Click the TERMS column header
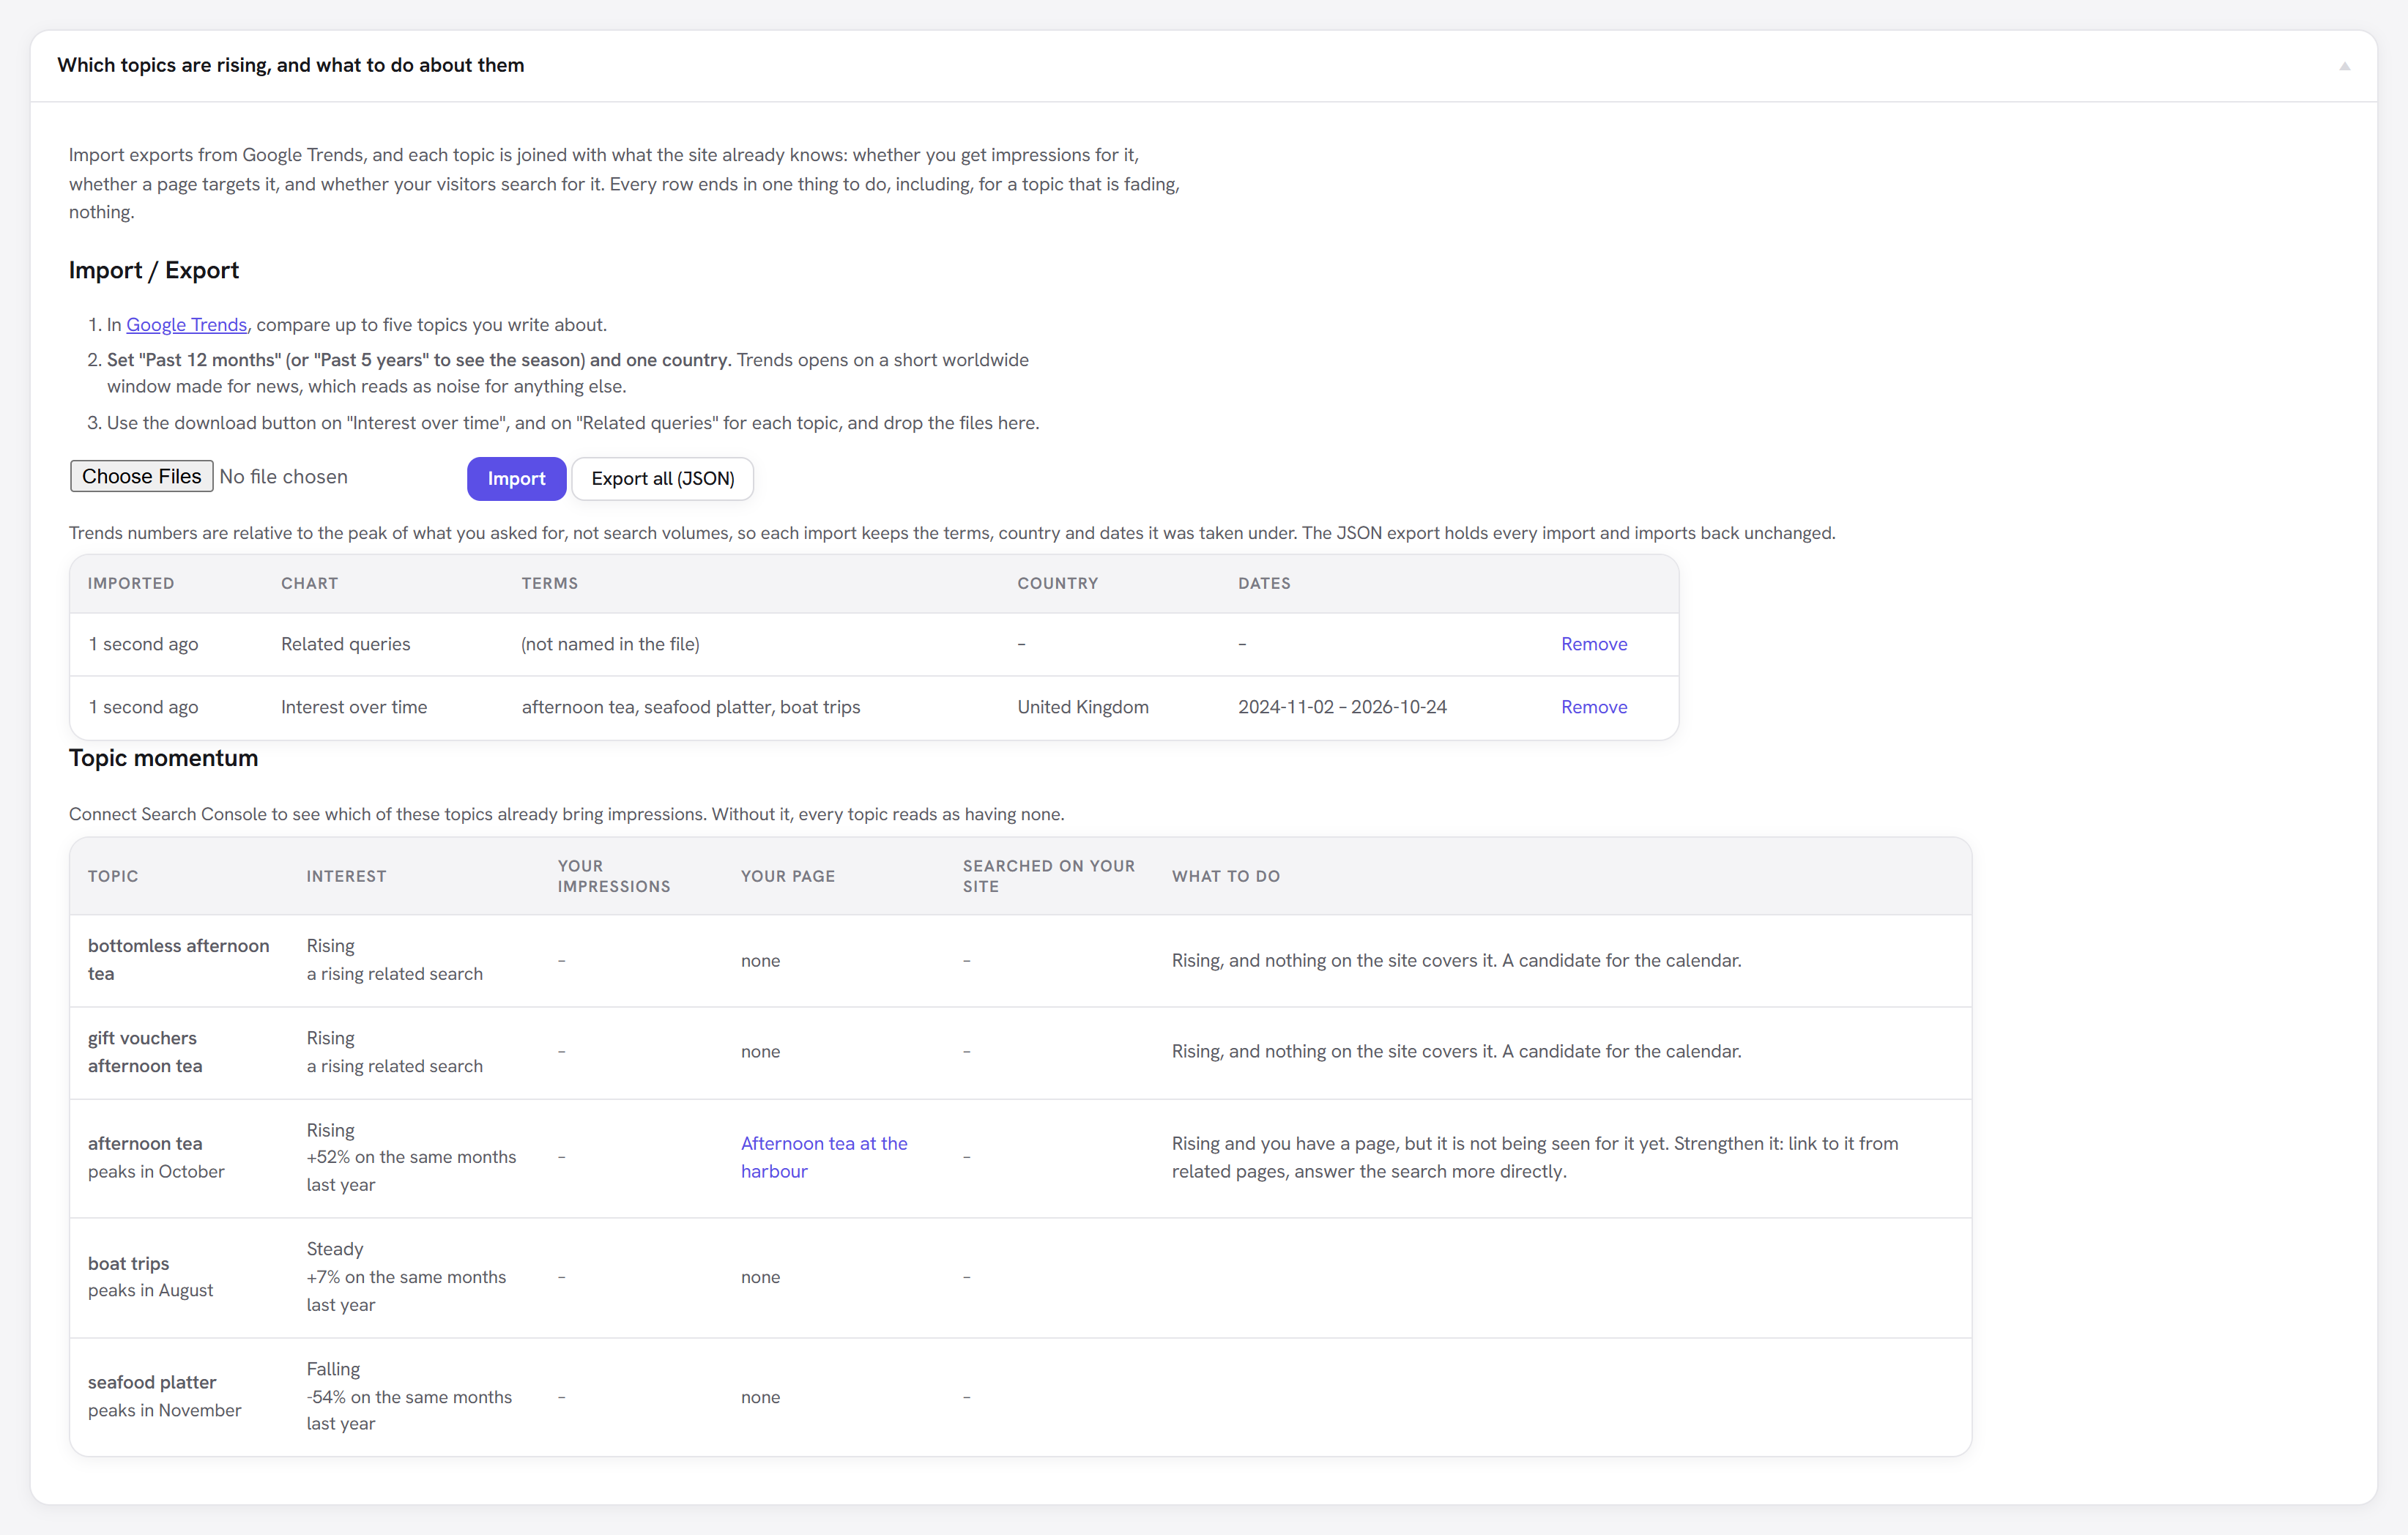Screen dimensions: 2408x1535 coord(549,583)
